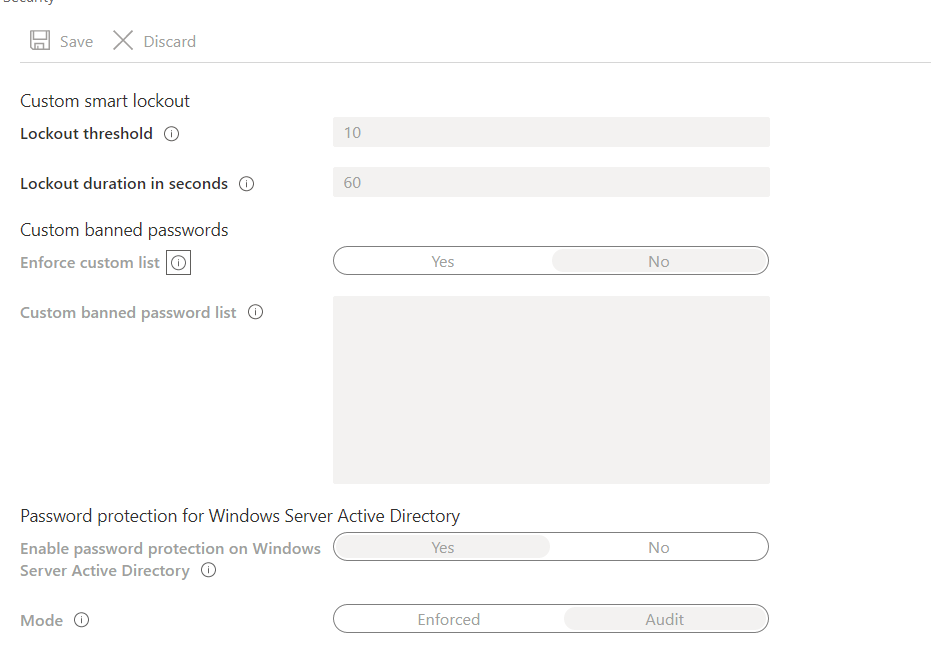This screenshot has height=671, width=931.
Task: Click info icon after Server Active Directory label
Action: point(208,570)
